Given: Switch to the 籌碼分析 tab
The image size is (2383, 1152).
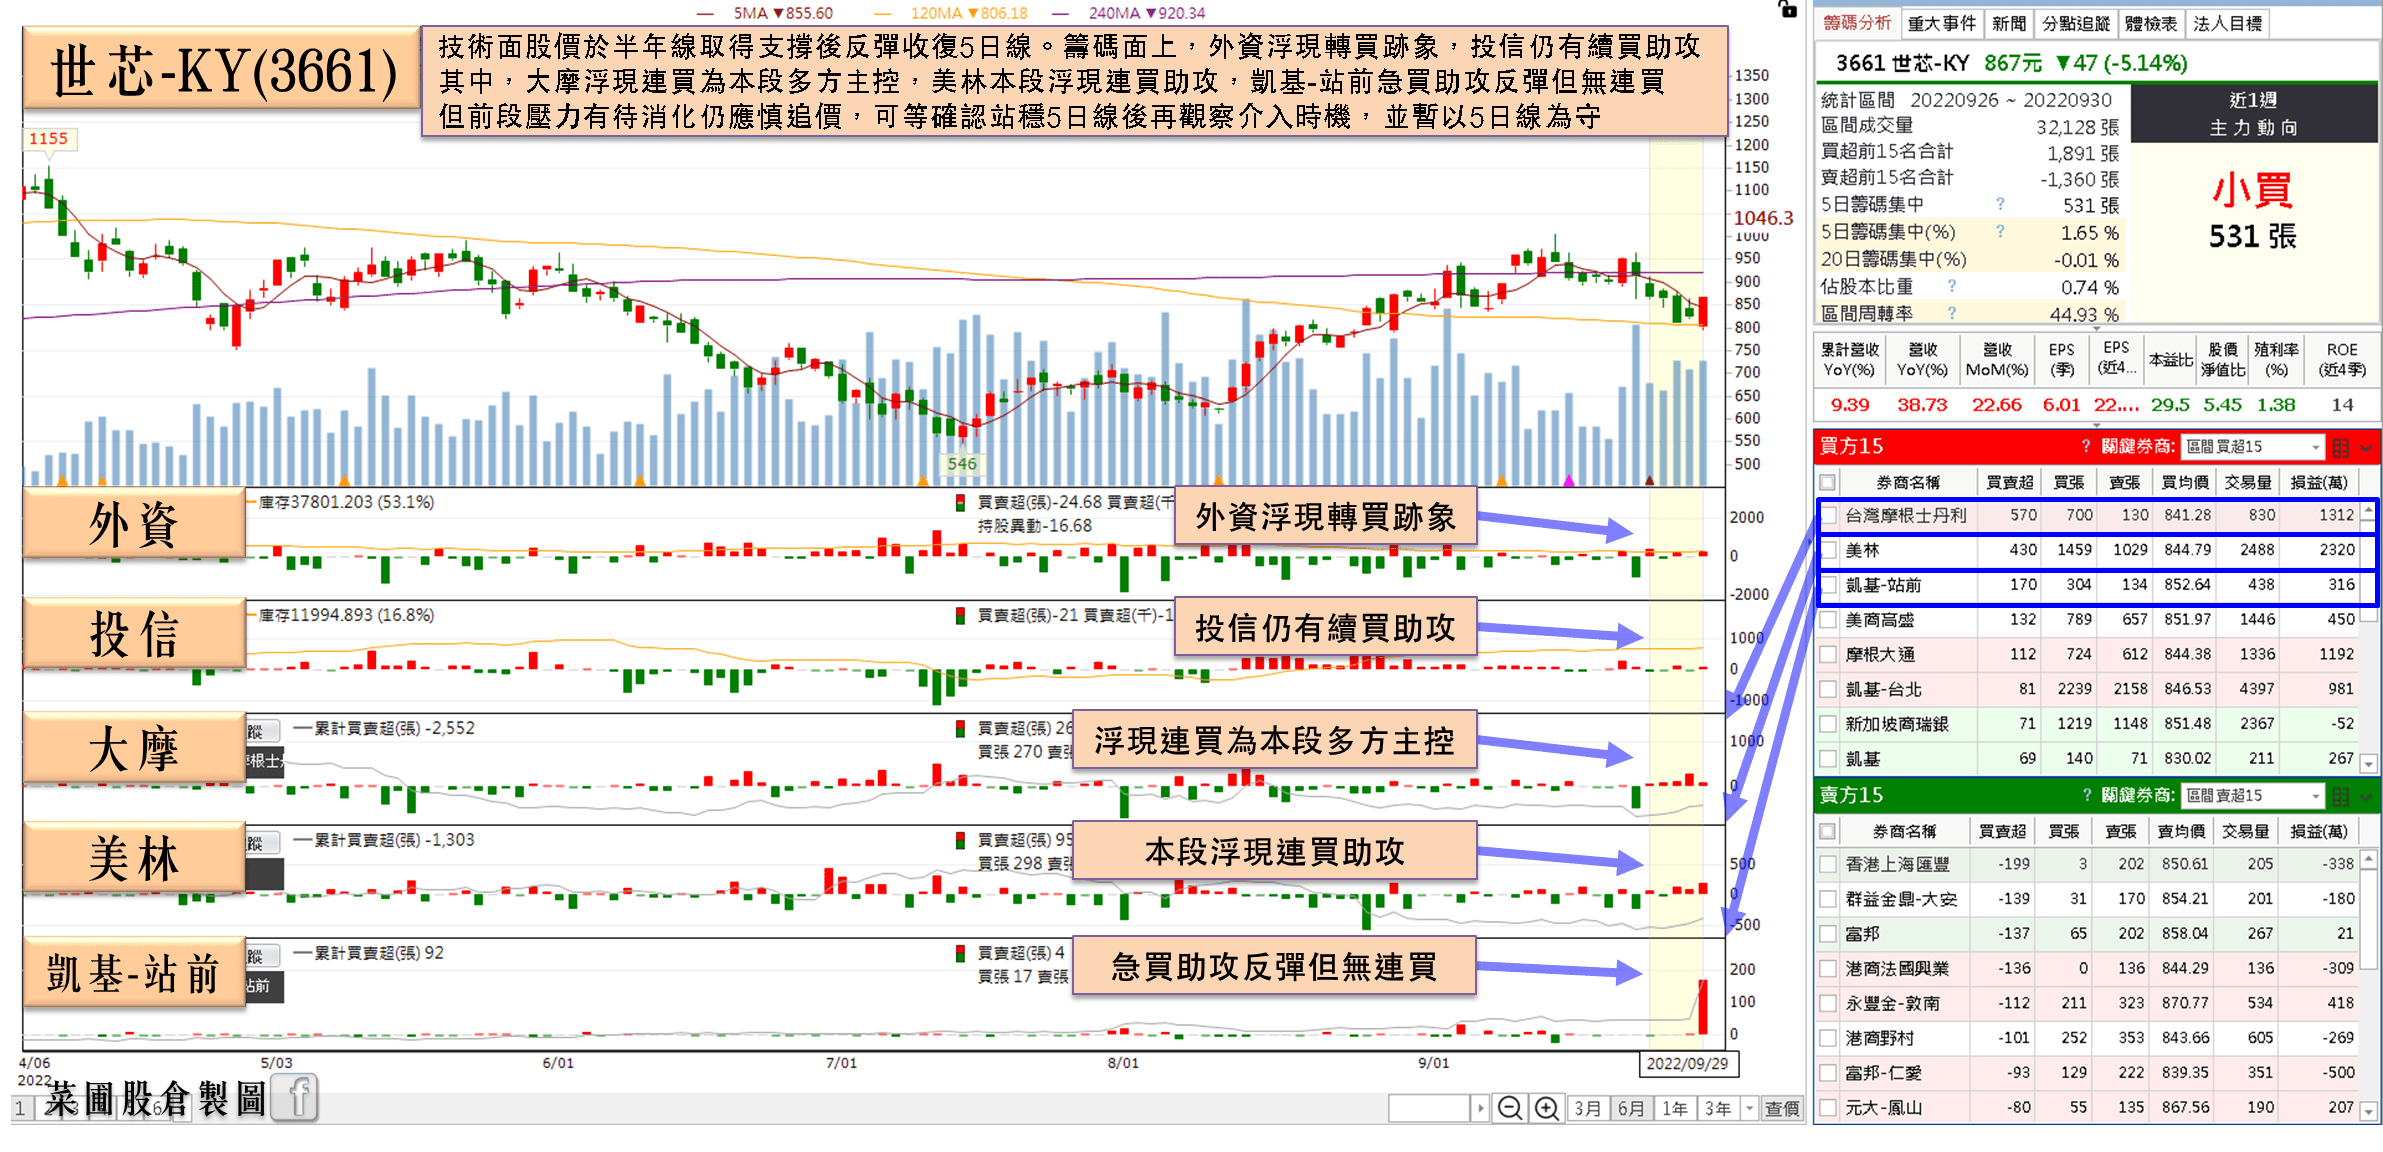Looking at the screenshot, I should click(x=1857, y=23).
